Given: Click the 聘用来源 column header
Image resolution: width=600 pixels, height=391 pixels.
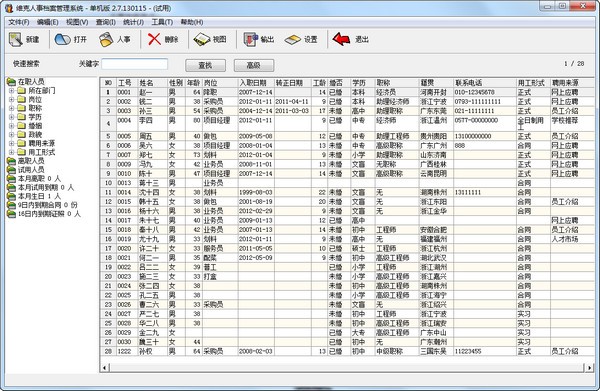Looking at the screenshot, I should [x=572, y=83].
